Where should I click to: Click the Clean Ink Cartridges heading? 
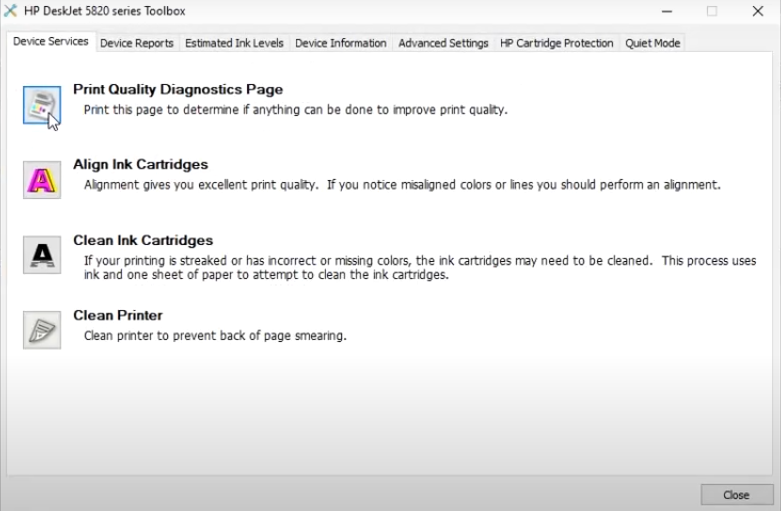(143, 240)
